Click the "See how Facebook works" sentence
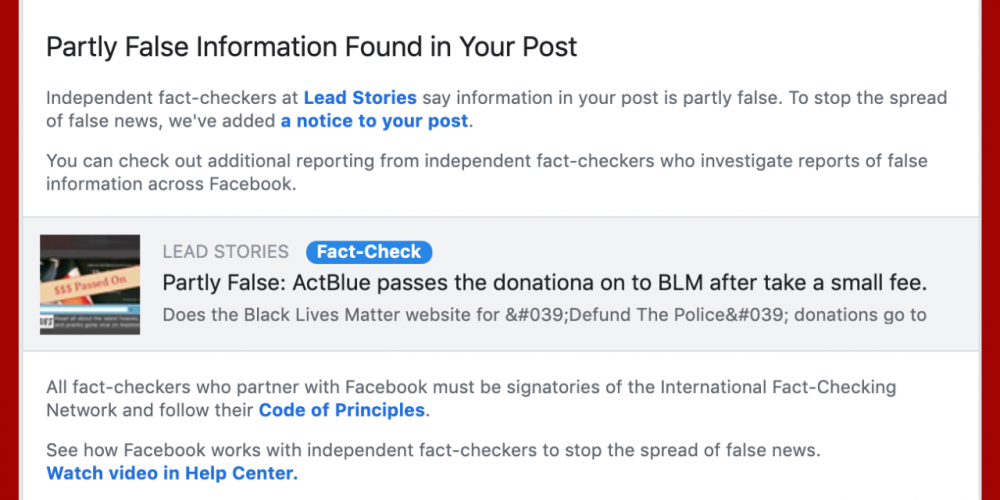Image resolution: width=1000 pixels, height=500 pixels. click(432, 450)
